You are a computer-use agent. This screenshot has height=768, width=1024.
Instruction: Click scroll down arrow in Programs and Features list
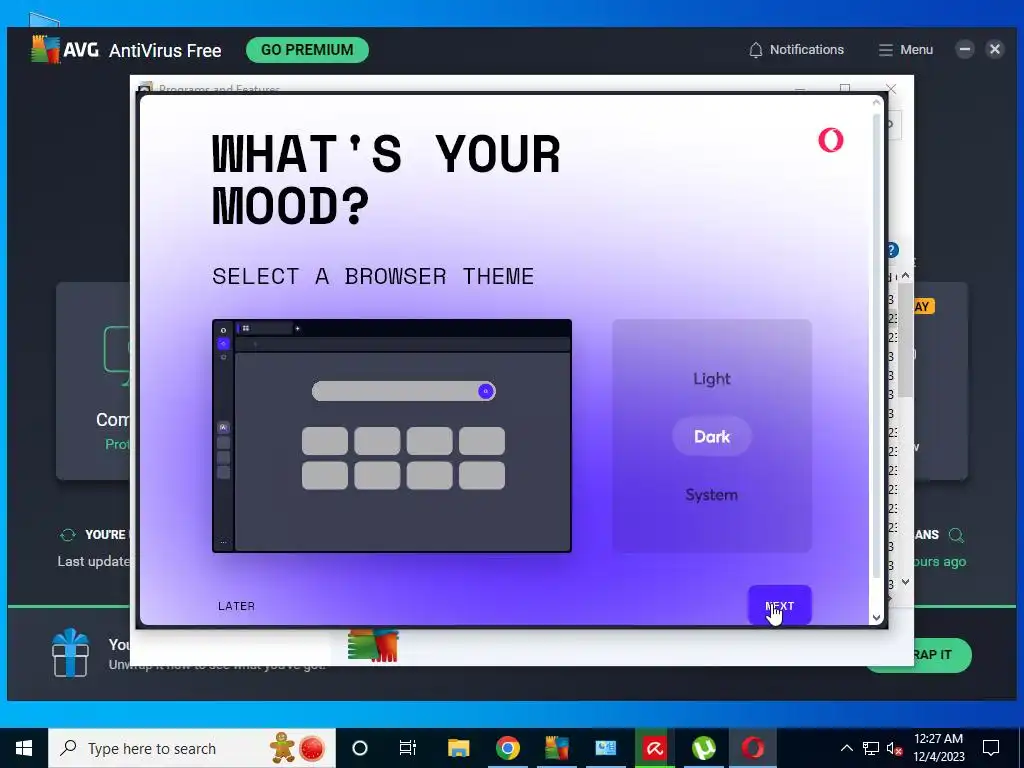tap(905, 581)
